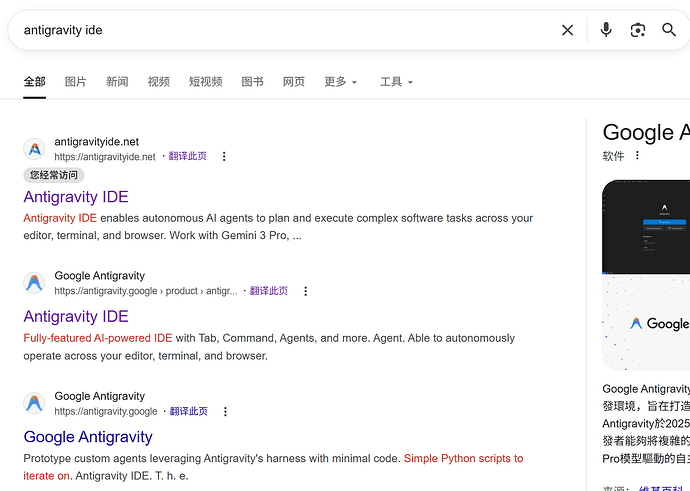Open the knowledge panel three-dot menu beside 软件
The width and height of the screenshot is (690, 491).
(637, 155)
